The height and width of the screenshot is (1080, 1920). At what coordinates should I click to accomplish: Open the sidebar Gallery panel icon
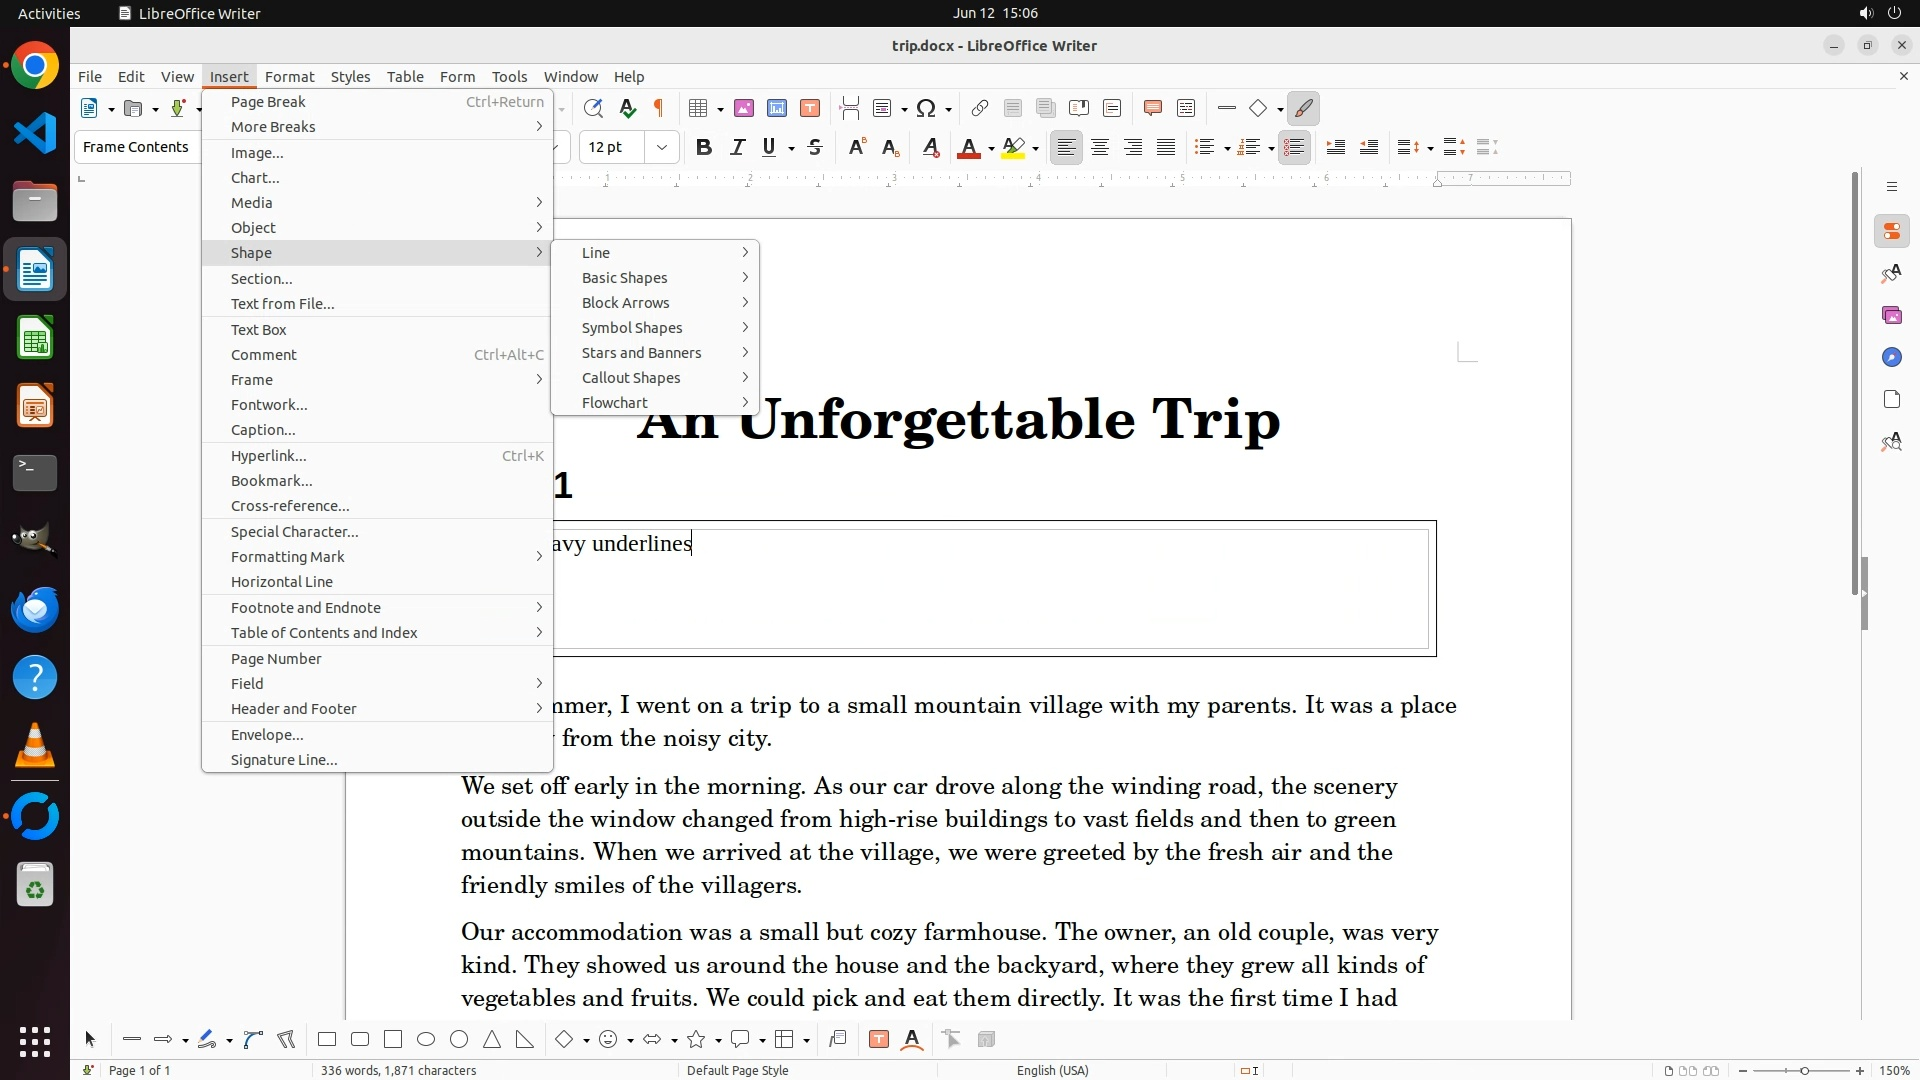[x=1891, y=315]
